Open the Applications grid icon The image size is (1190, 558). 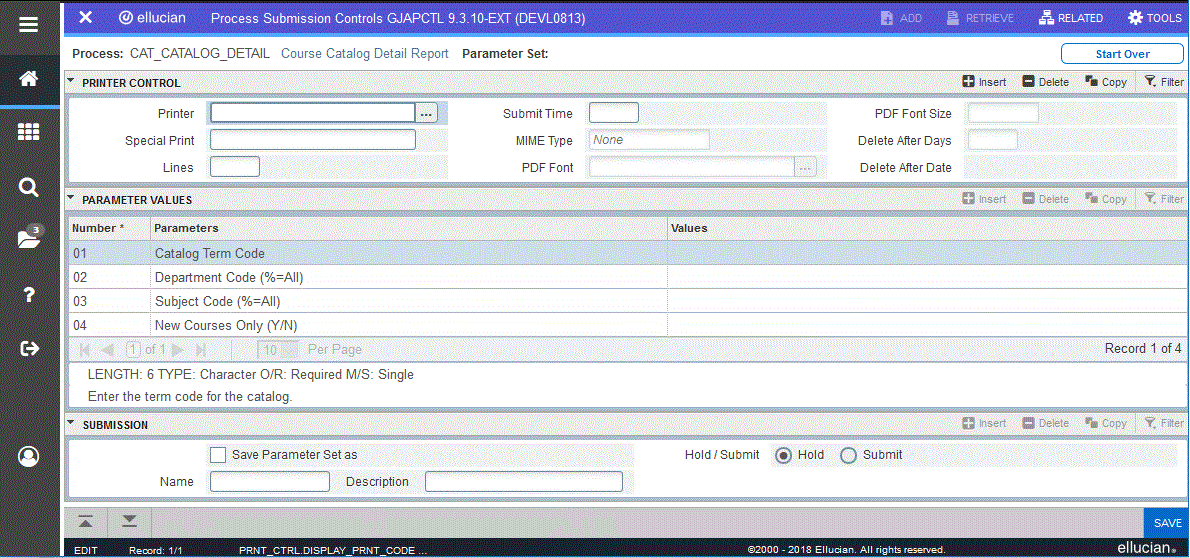coord(29,133)
